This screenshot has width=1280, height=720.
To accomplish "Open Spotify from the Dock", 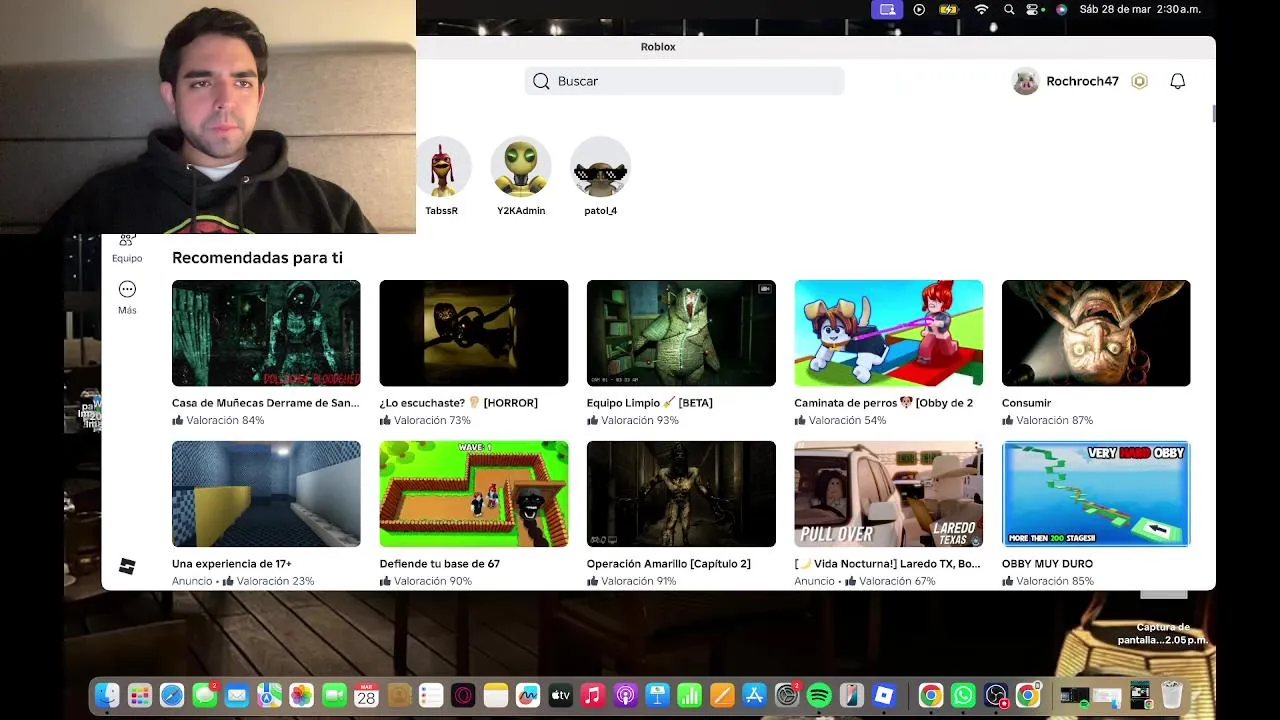I will tap(819, 695).
